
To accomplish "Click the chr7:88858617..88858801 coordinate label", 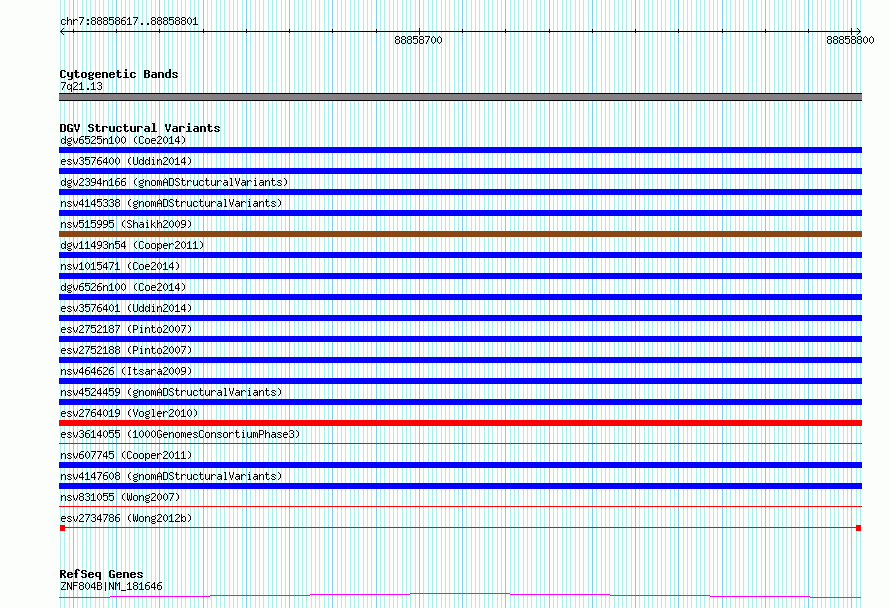I will click(129, 22).
